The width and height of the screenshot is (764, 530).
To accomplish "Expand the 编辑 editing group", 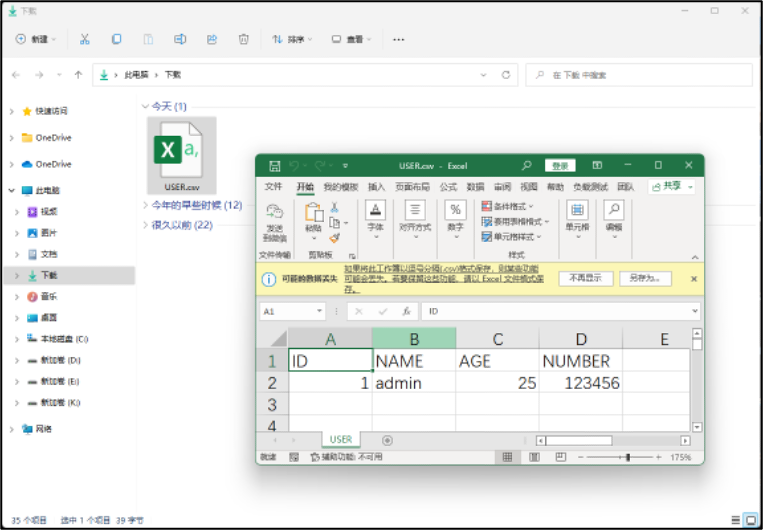I will 614,219.
